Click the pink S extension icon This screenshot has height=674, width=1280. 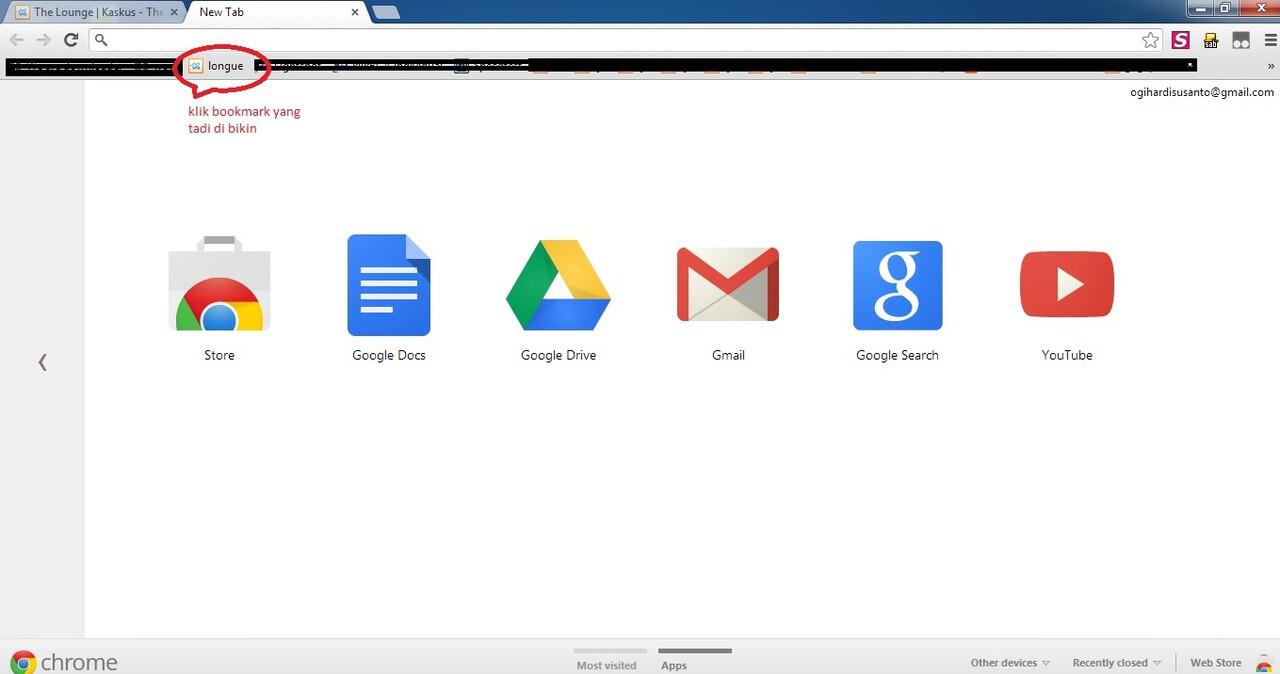pos(1181,40)
